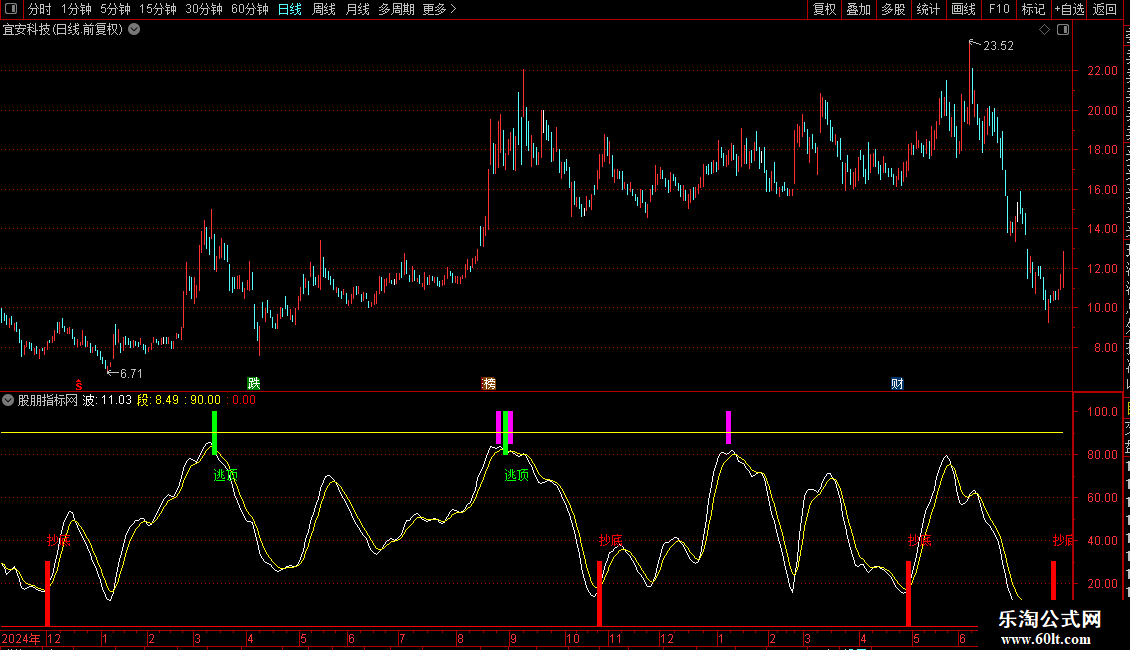The height and width of the screenshot is (650, 1130).
Task: Click the diamond icon above the chart
Action: 1044,30
